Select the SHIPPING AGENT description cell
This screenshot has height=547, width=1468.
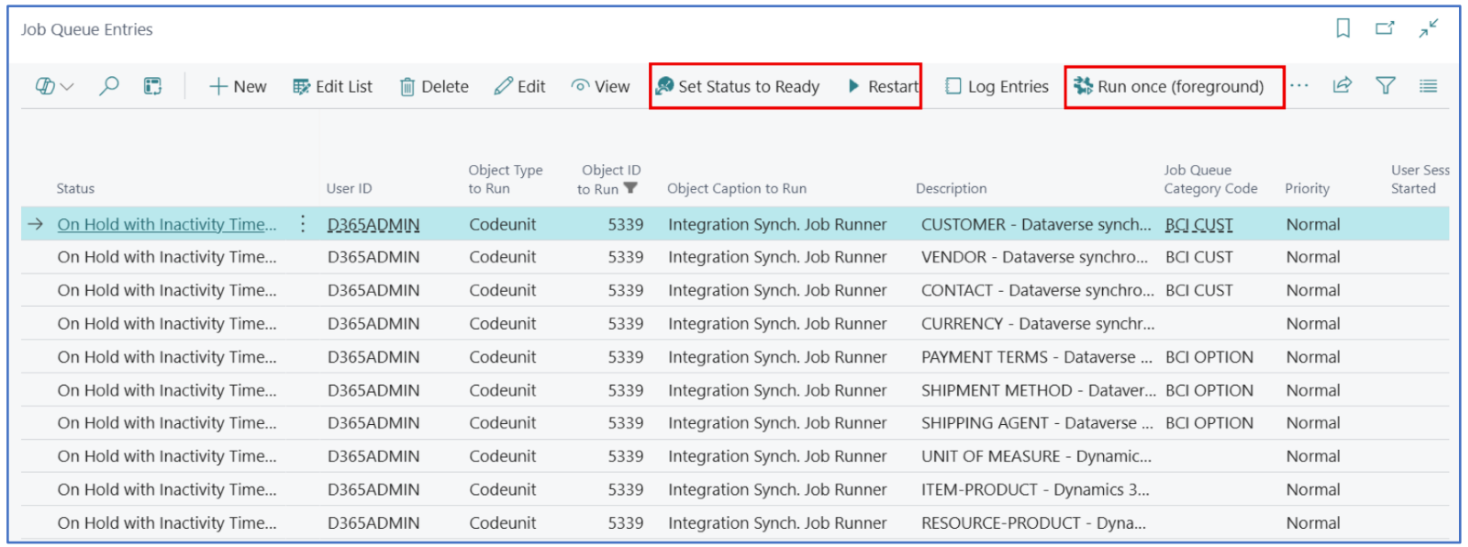pos(1038,423)
